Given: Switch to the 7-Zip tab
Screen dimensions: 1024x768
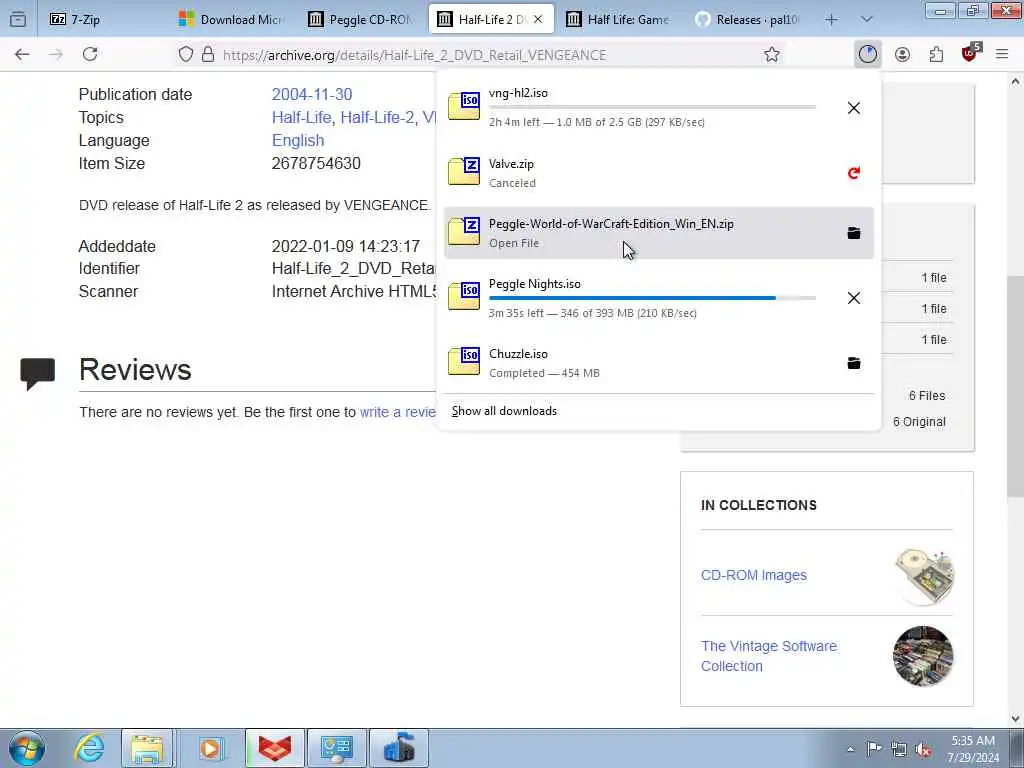Looking at the screenshot, I should 101,20.
